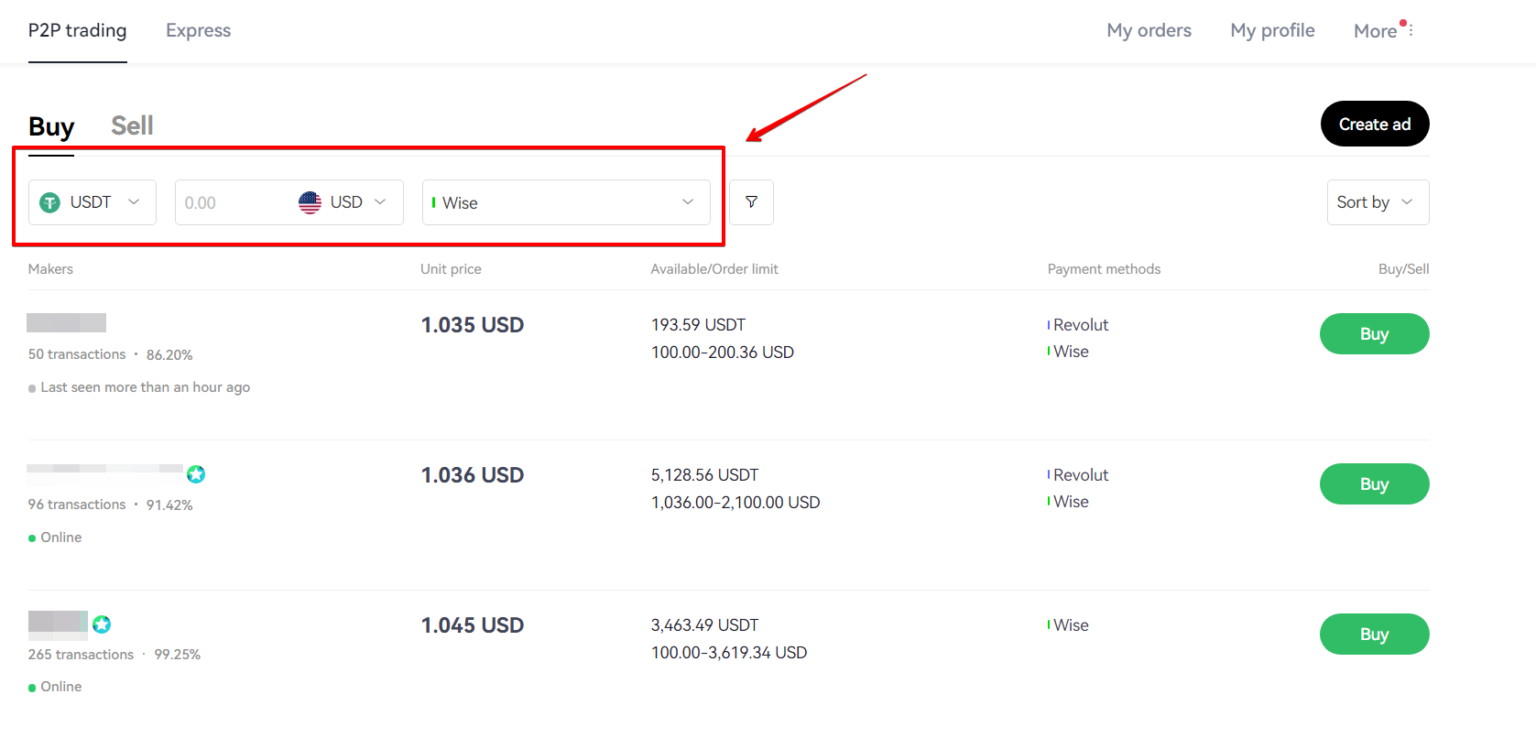Click the 0.00 amount input field
1536x738 pixels.
pyautogui.click(x=230, y=202)
